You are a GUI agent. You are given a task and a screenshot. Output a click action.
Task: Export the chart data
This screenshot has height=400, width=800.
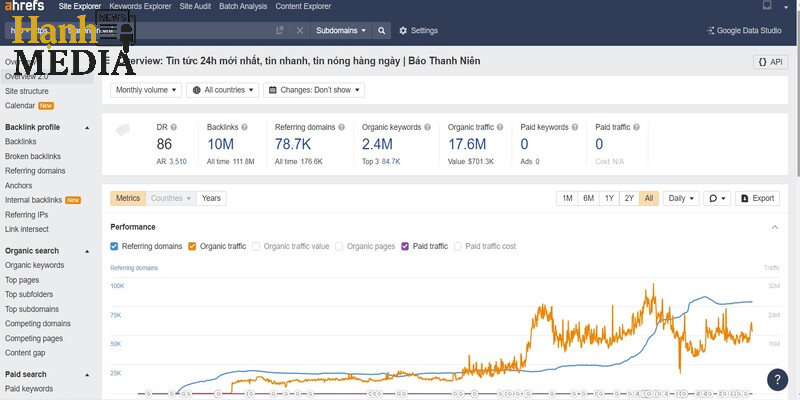click(758, 198)
